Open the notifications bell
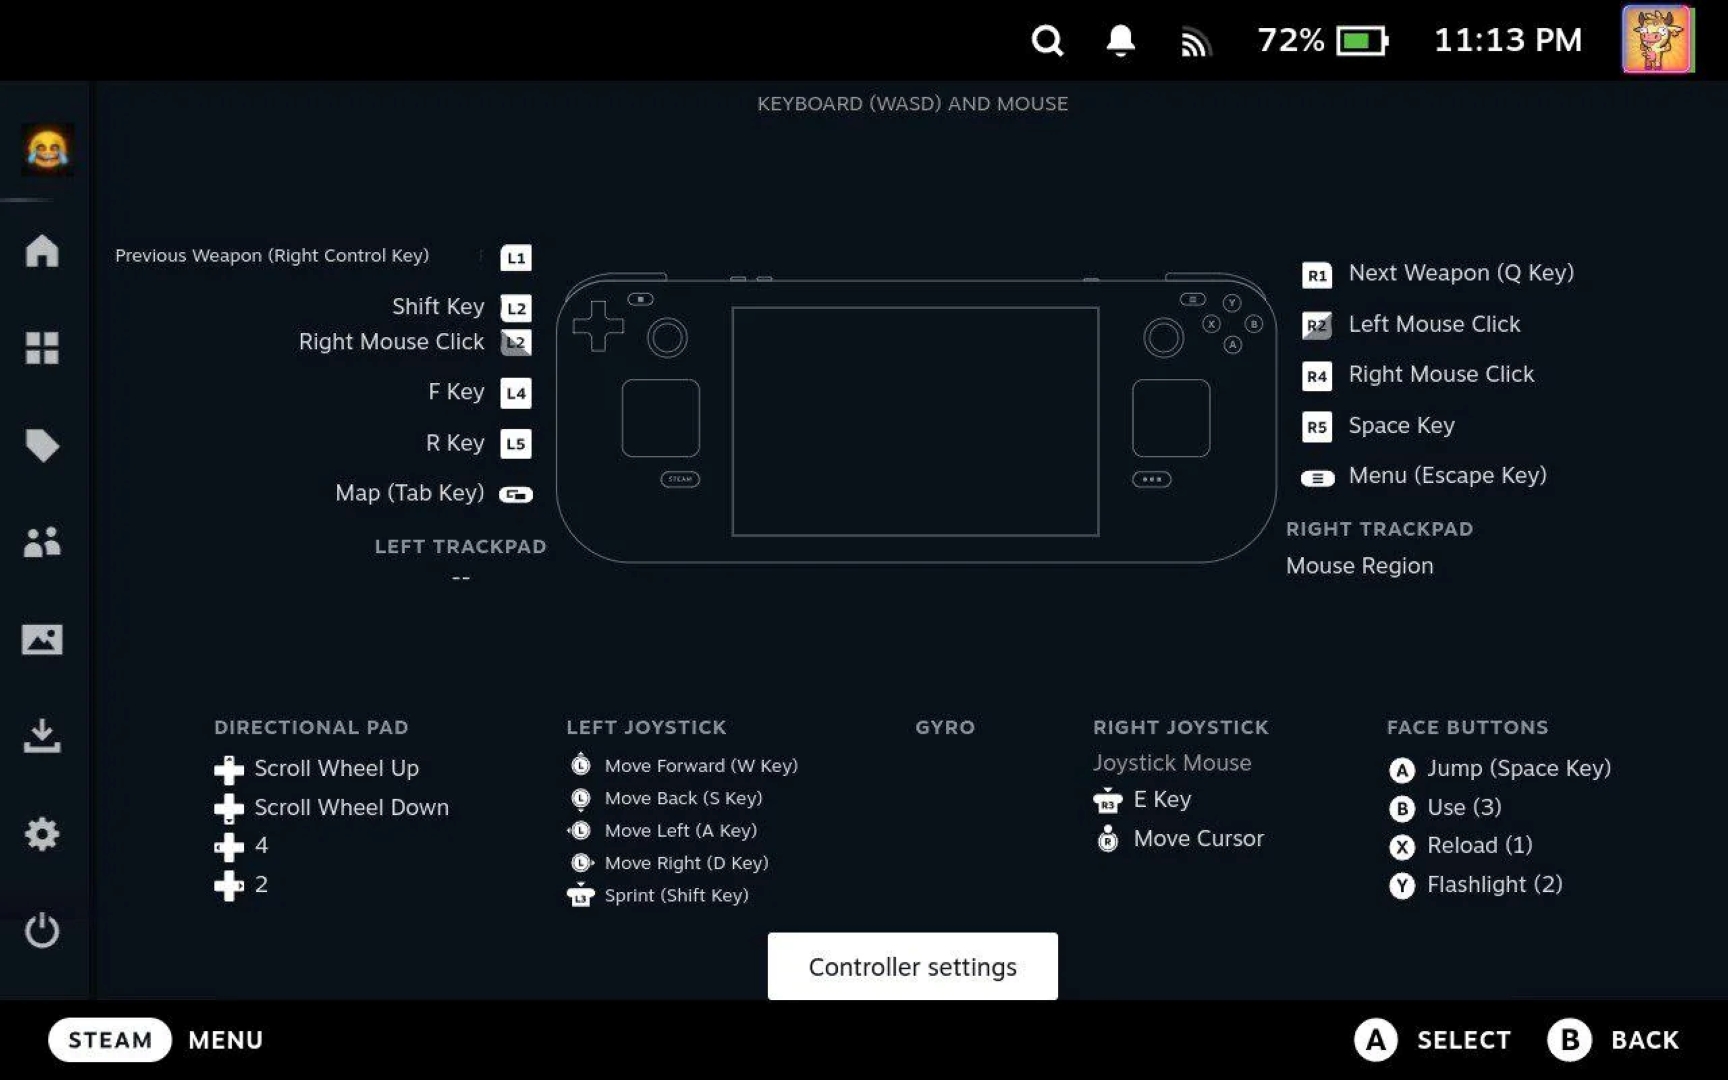 (x=1120, y=41)
